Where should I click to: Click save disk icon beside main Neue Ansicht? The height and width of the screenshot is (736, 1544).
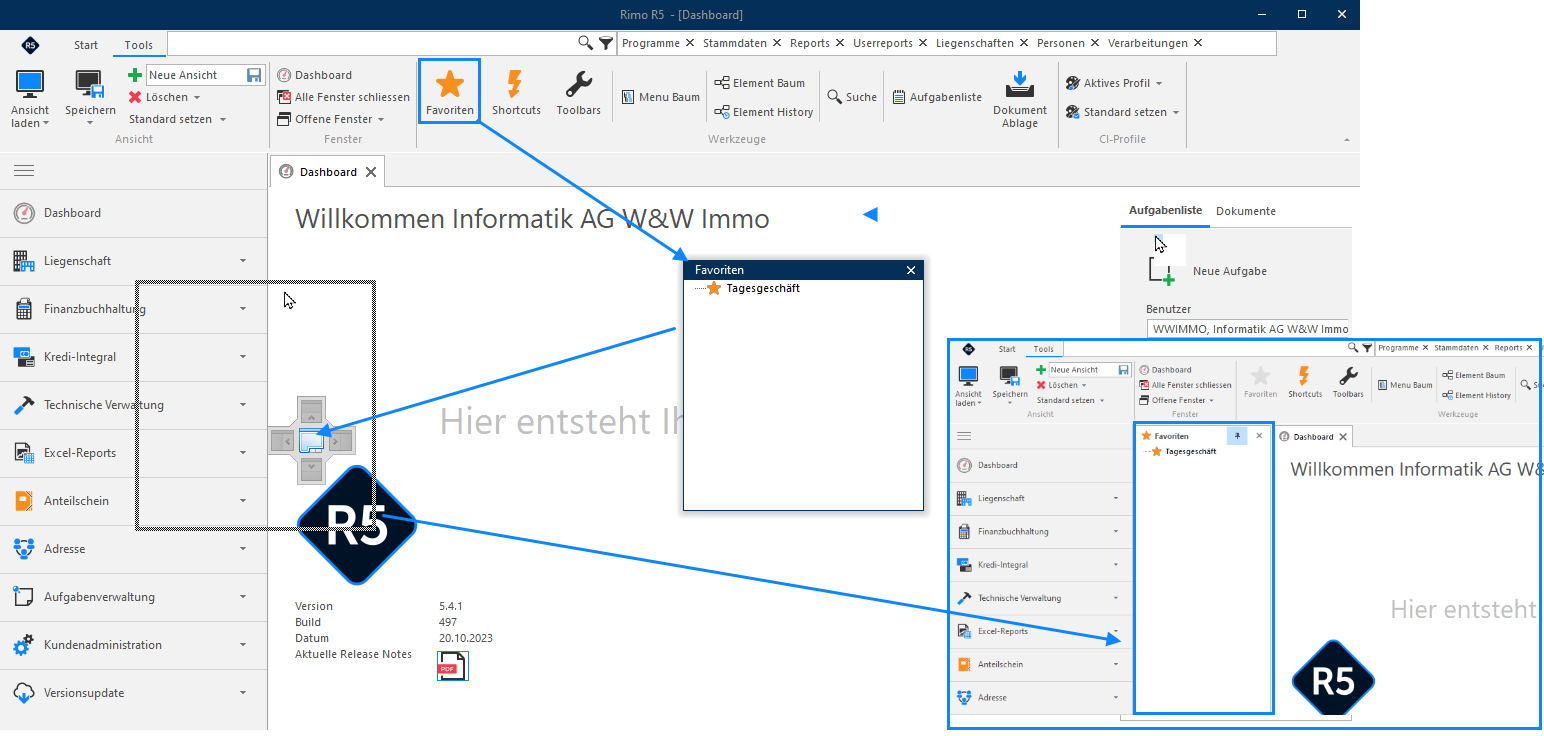click(x=254, y=75)
